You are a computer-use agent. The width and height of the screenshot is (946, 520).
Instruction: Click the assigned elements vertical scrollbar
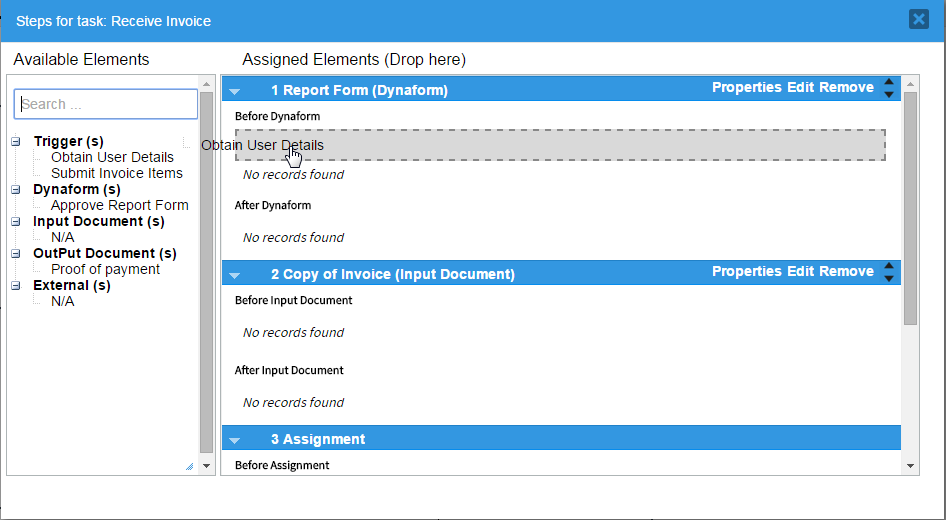pos(910,208)
